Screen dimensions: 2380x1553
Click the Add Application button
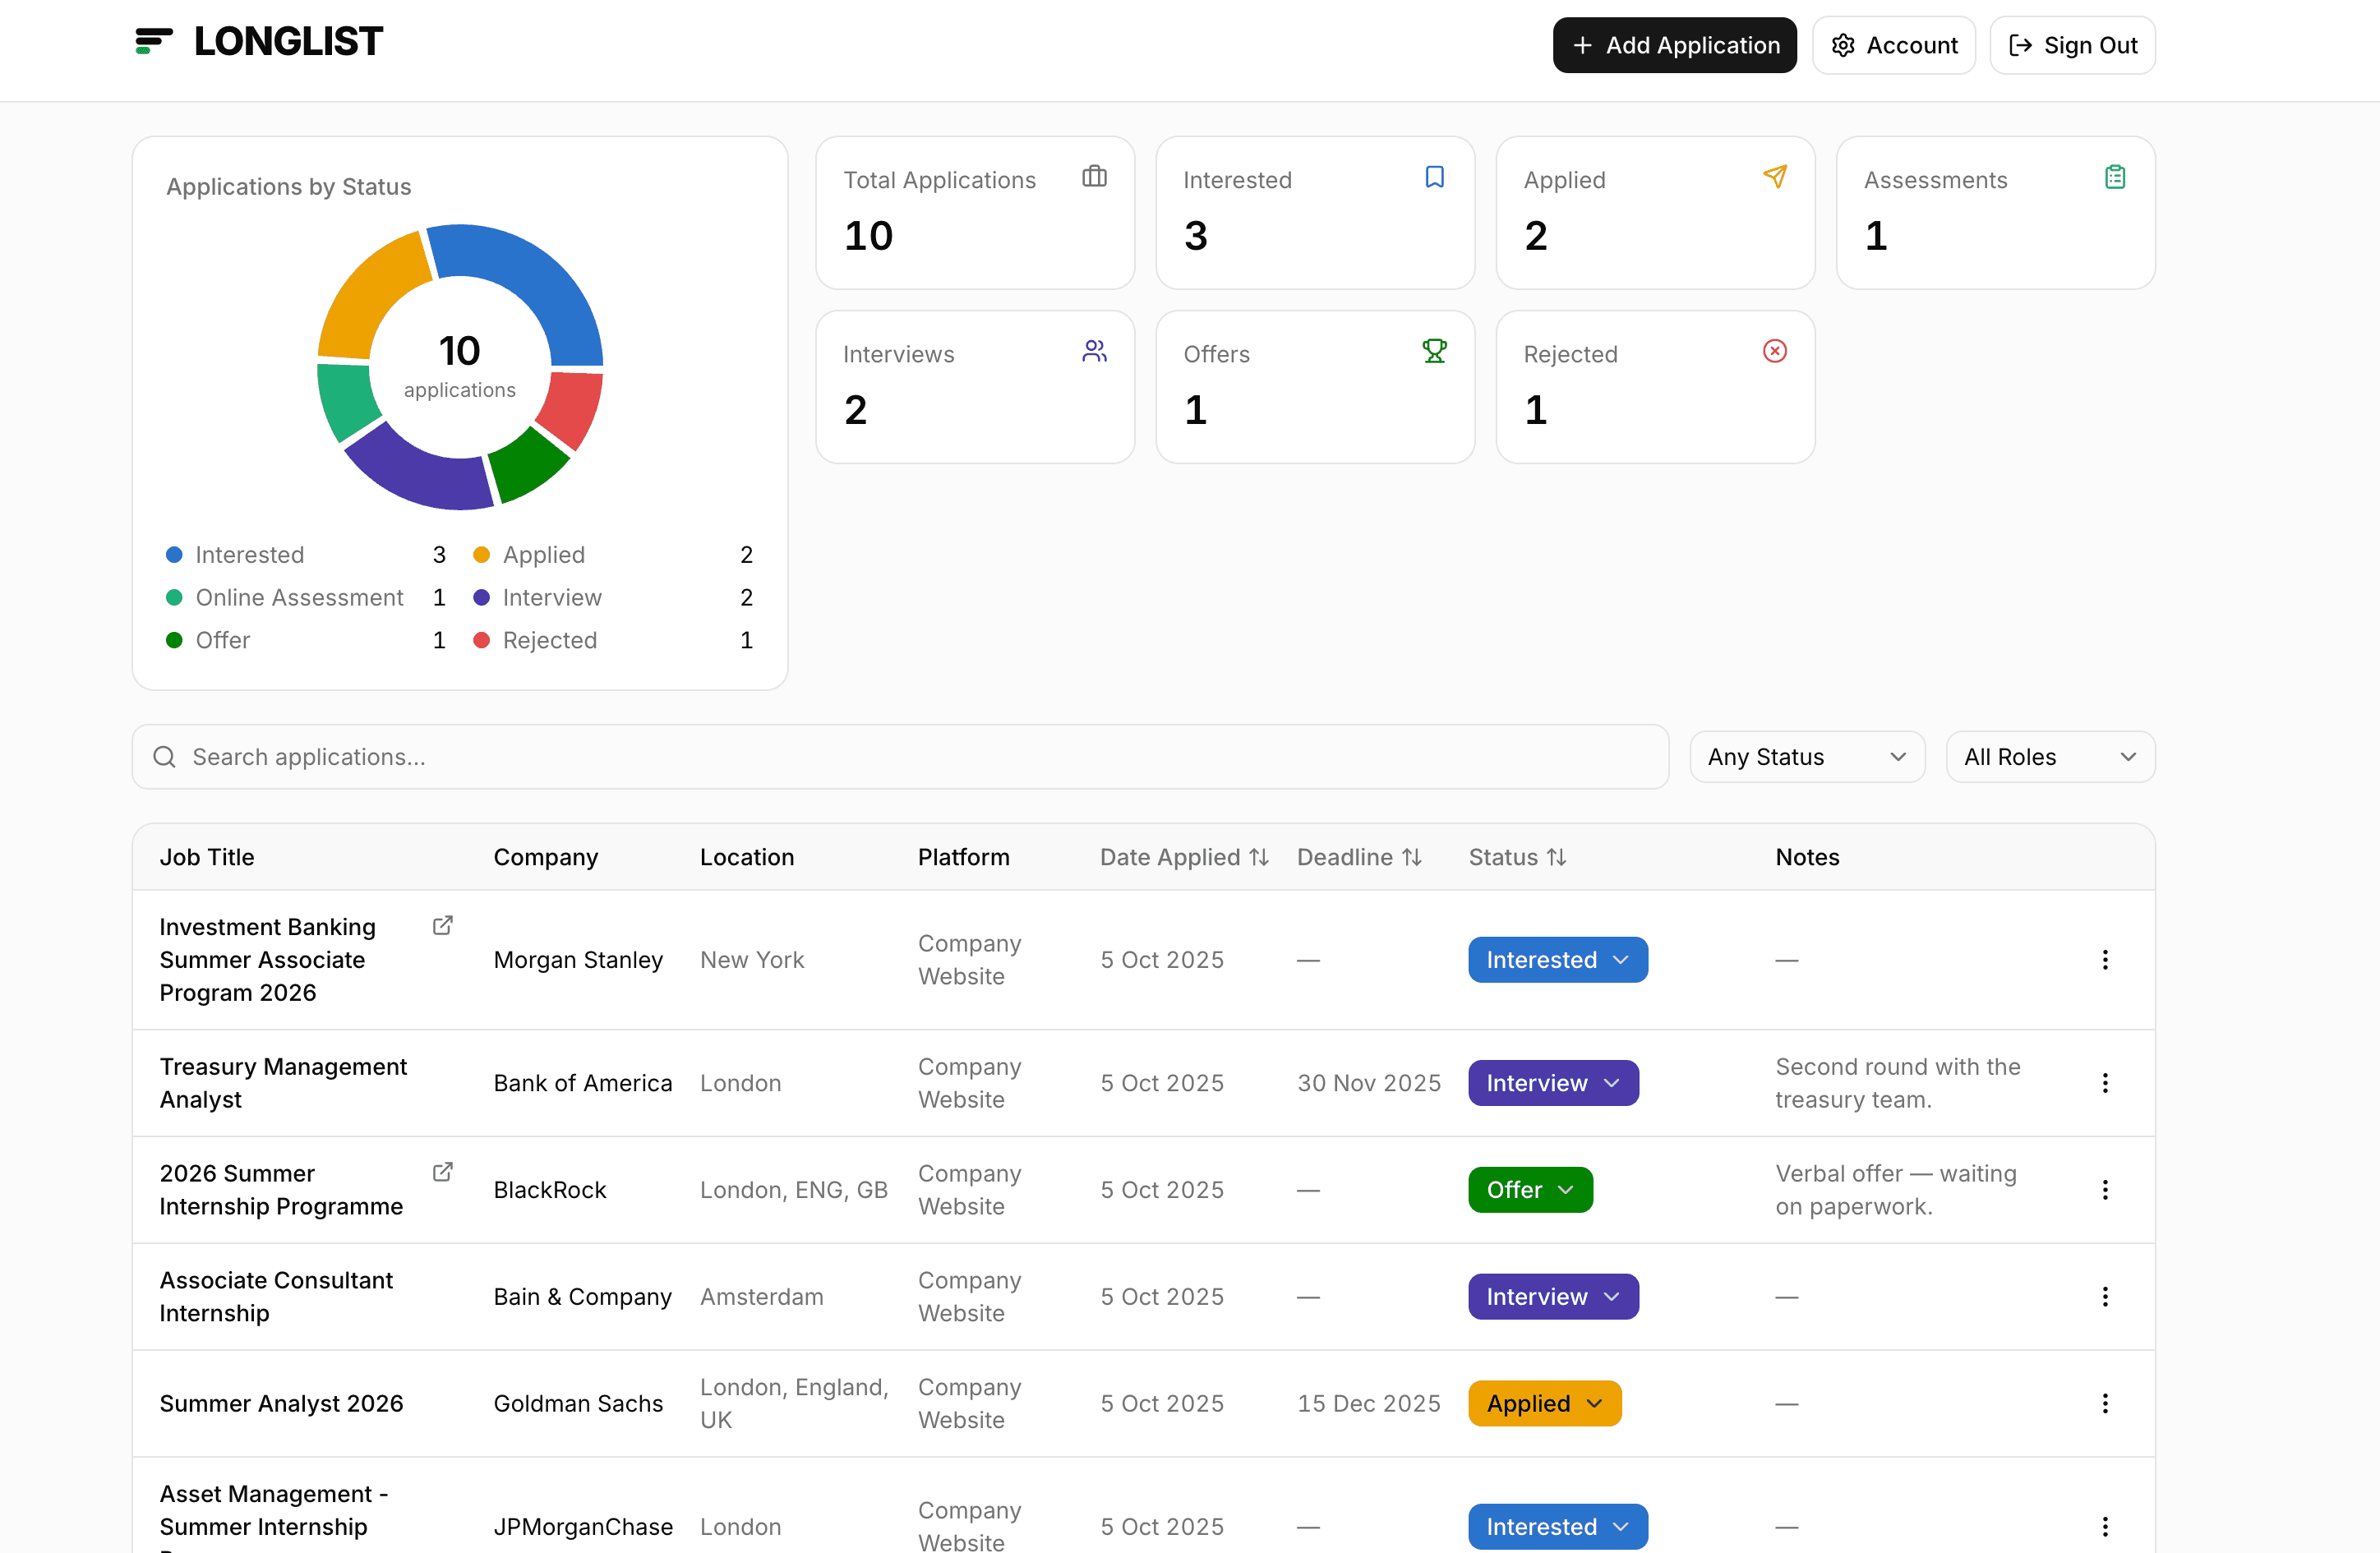(x=1674, y=45)
